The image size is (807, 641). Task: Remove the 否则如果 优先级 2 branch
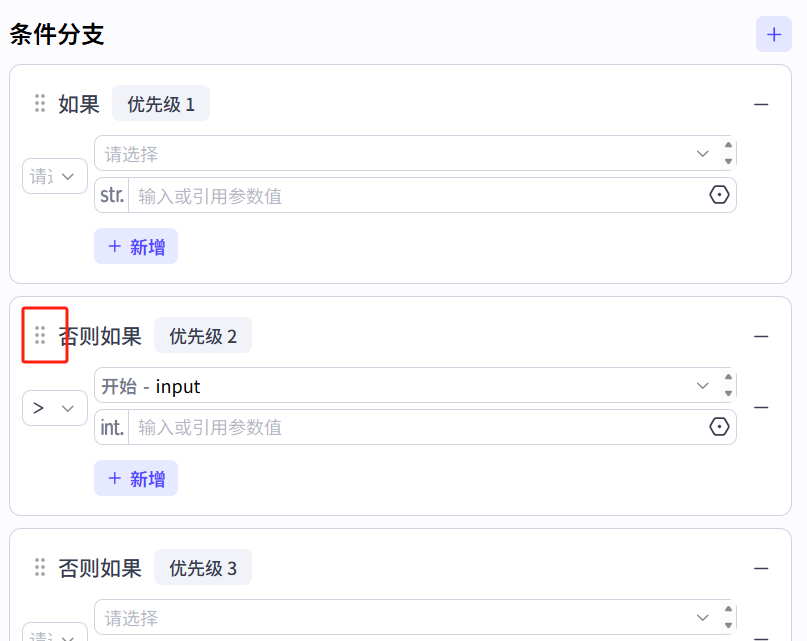click(x=761, y=336)
